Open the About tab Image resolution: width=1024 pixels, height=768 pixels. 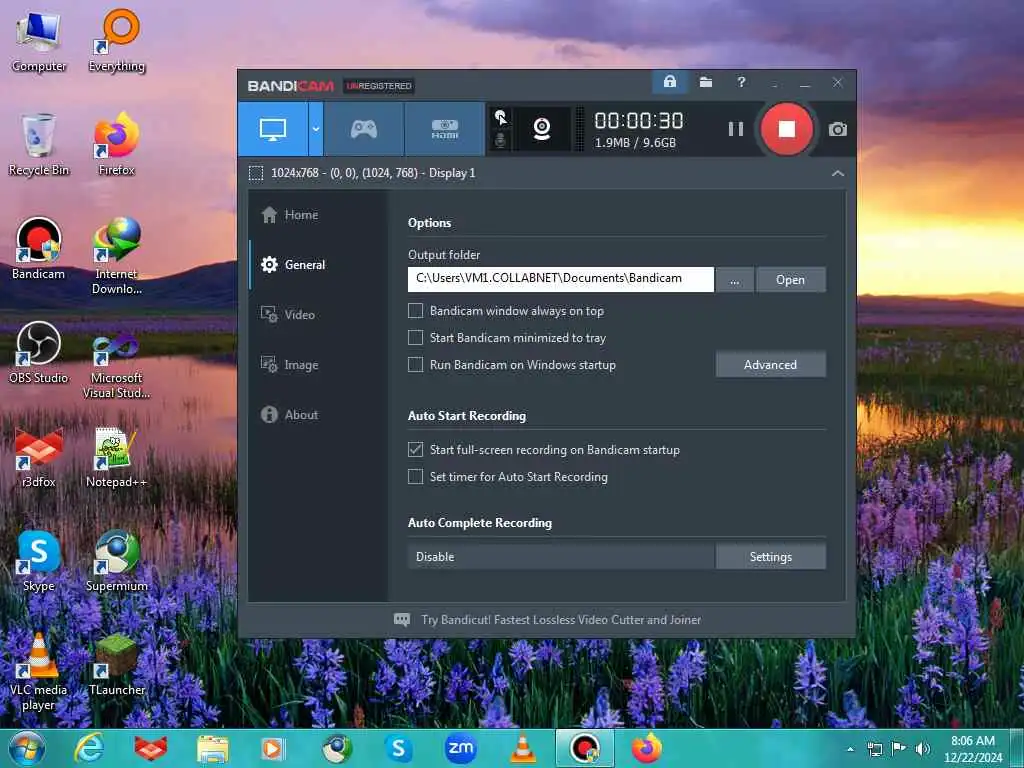point(289,415)
